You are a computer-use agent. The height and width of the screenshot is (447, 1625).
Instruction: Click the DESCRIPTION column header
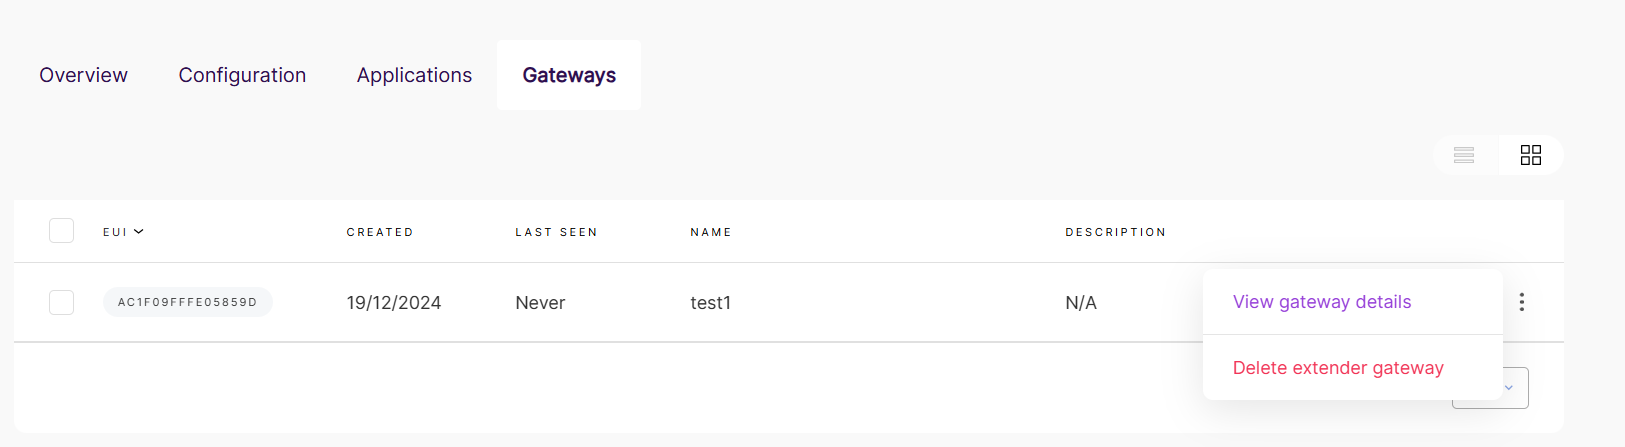pyautogui.click(x=1116, y=232)
